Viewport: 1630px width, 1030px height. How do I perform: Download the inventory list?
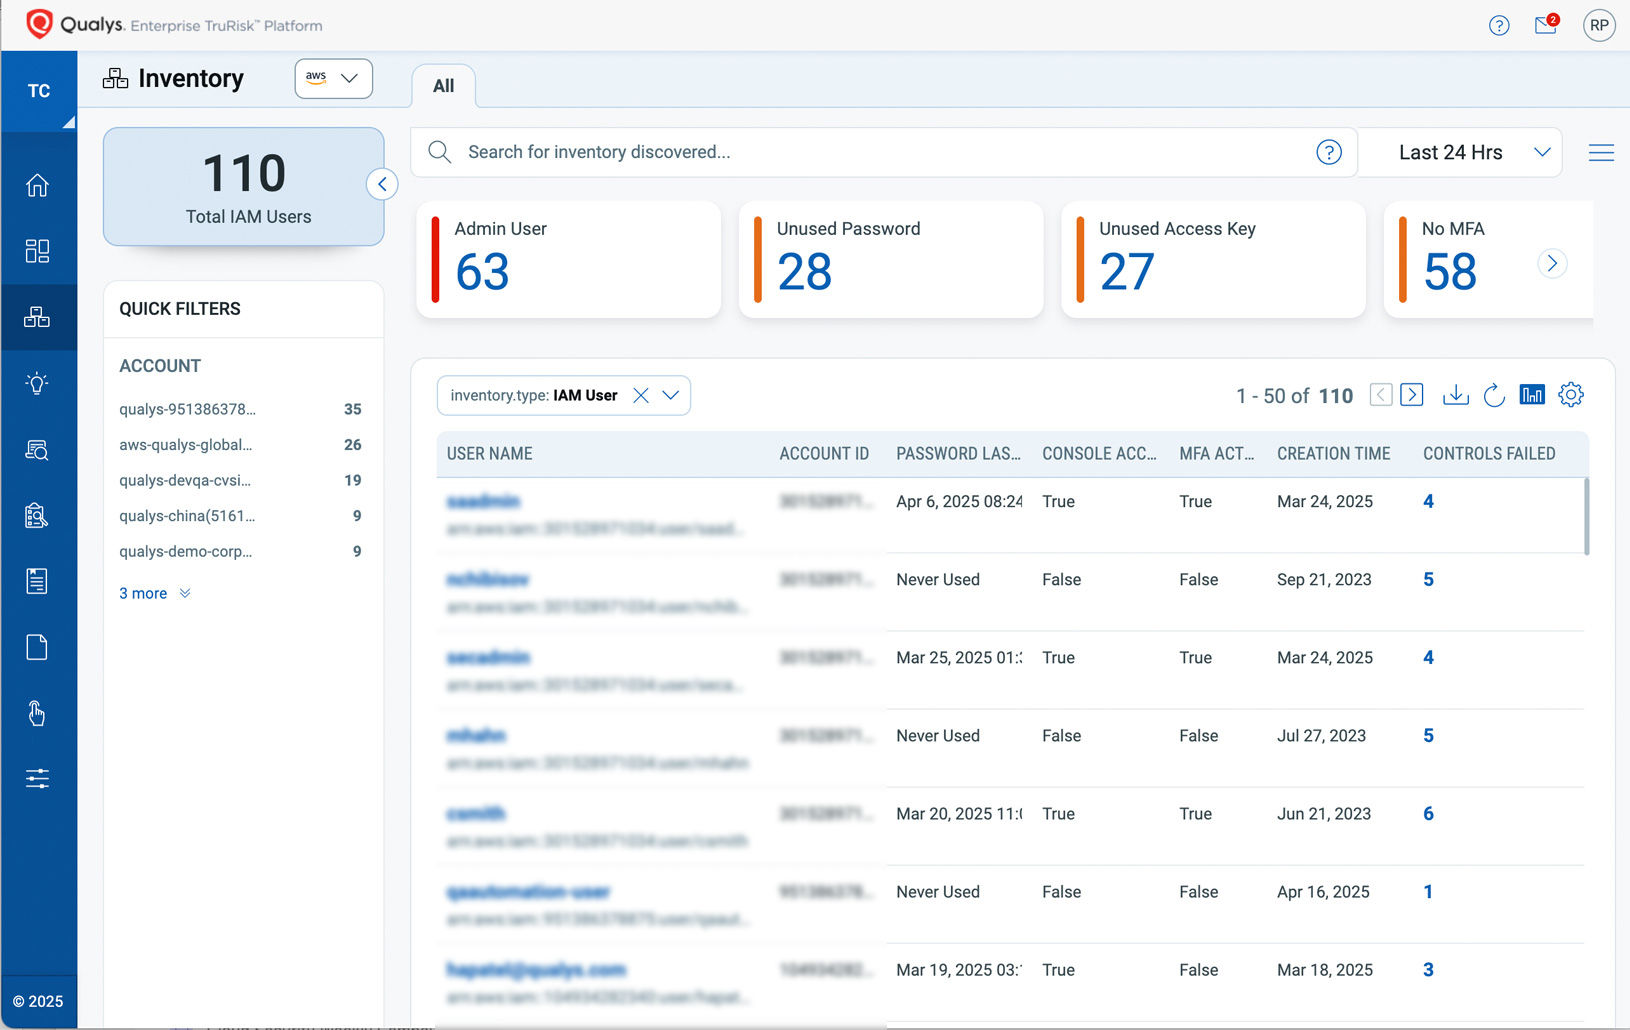tap(1456, 395)
